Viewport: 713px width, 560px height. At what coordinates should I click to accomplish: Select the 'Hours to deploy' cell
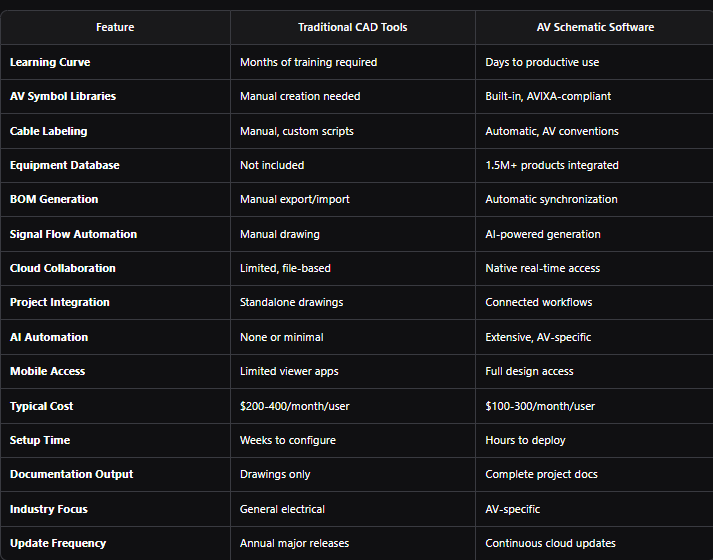[525, 440]
